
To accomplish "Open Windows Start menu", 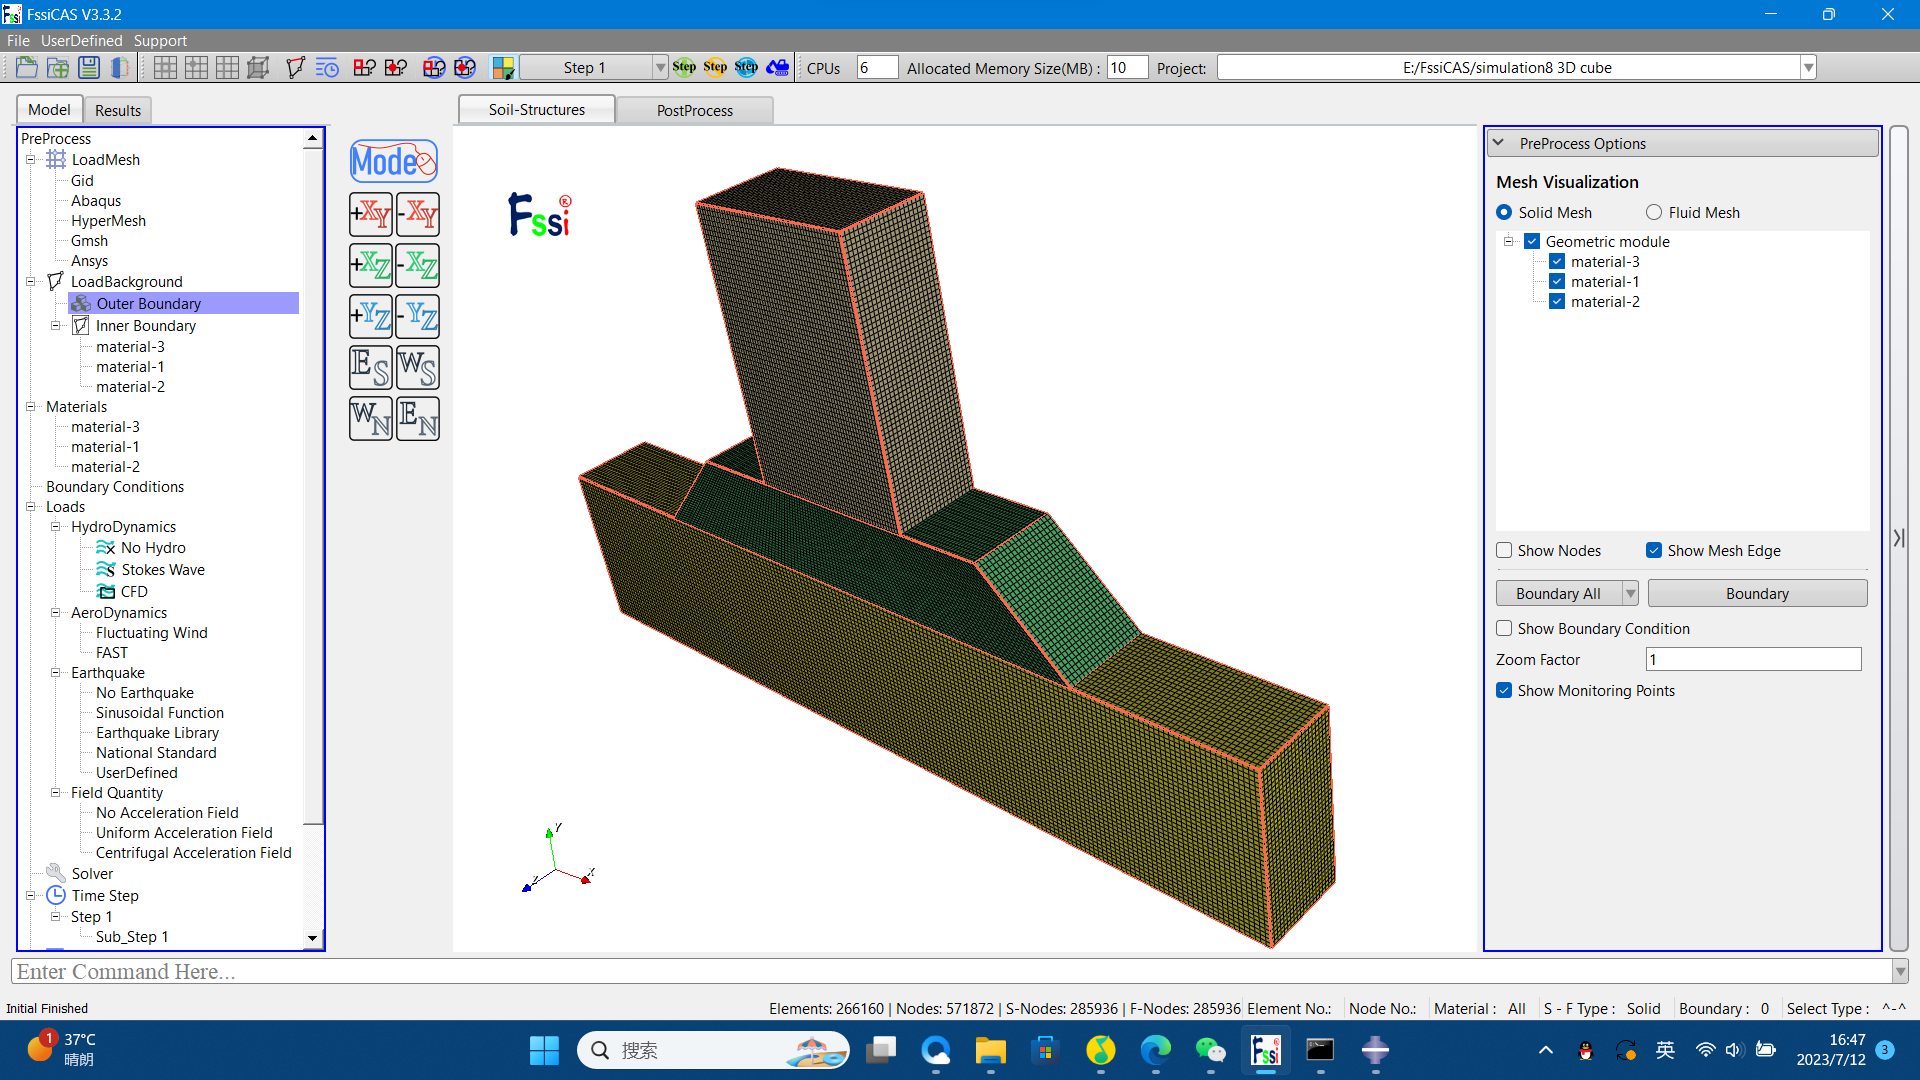I will pos(544,1050).
